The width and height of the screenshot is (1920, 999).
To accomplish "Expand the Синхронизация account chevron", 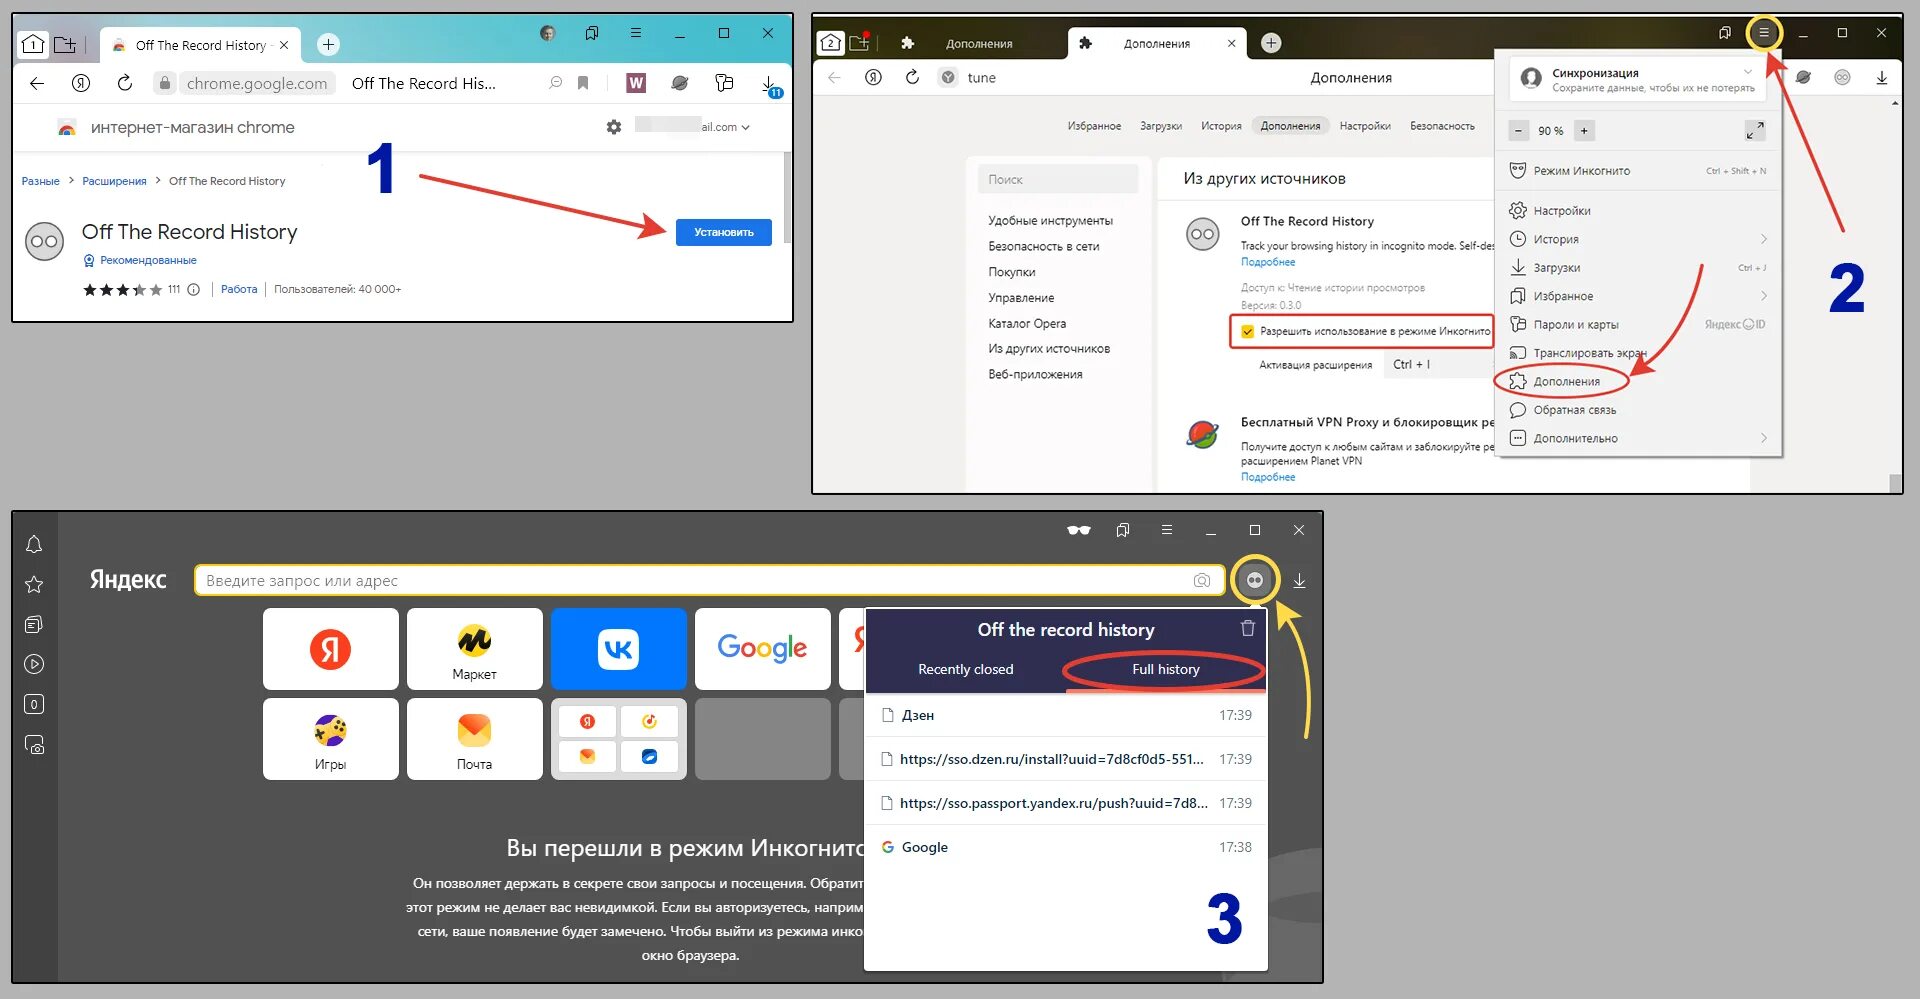I will (x=1748, y=71).
